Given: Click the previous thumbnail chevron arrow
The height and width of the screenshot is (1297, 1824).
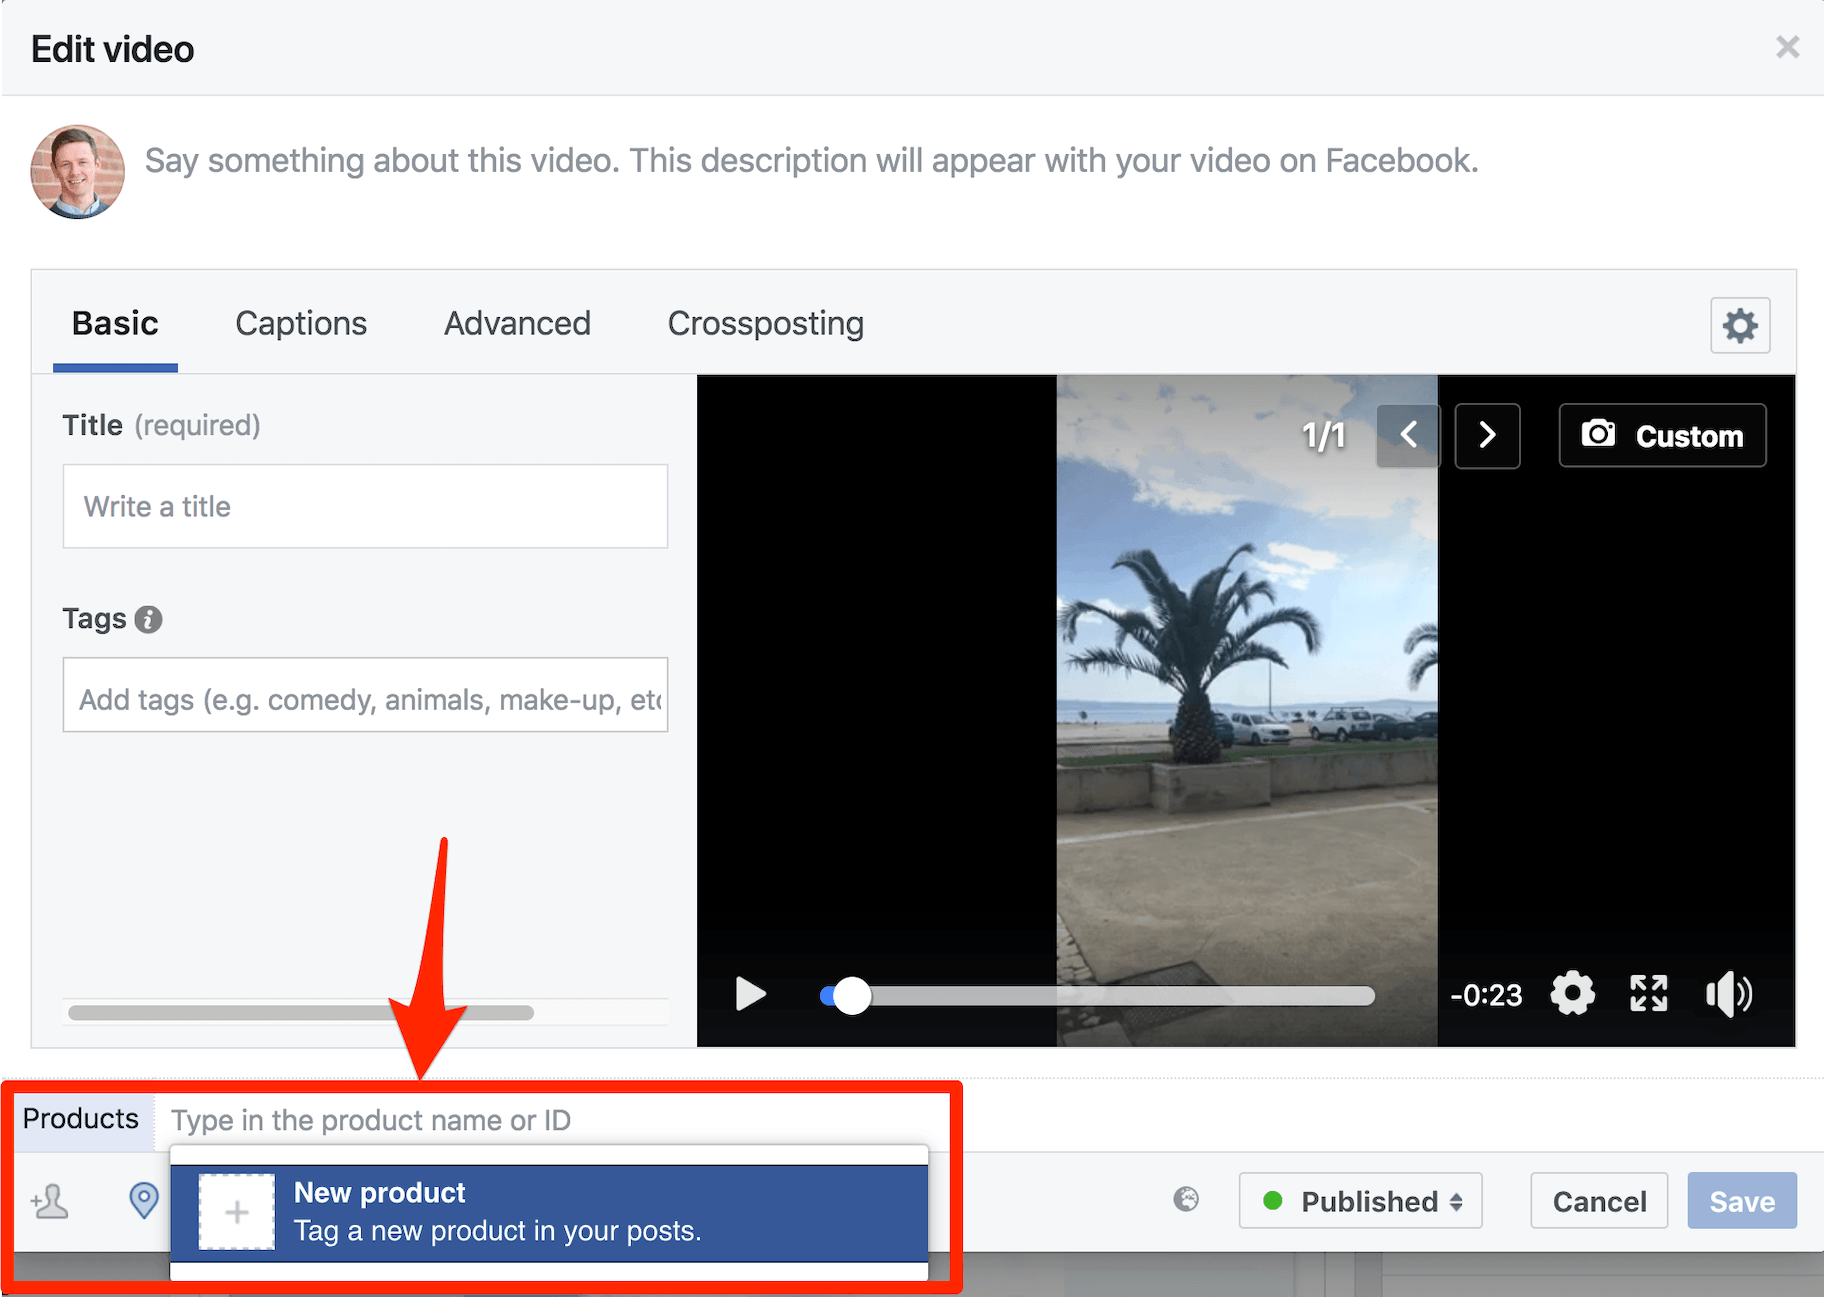Looking at the screenshot, I should point(1408,435).
